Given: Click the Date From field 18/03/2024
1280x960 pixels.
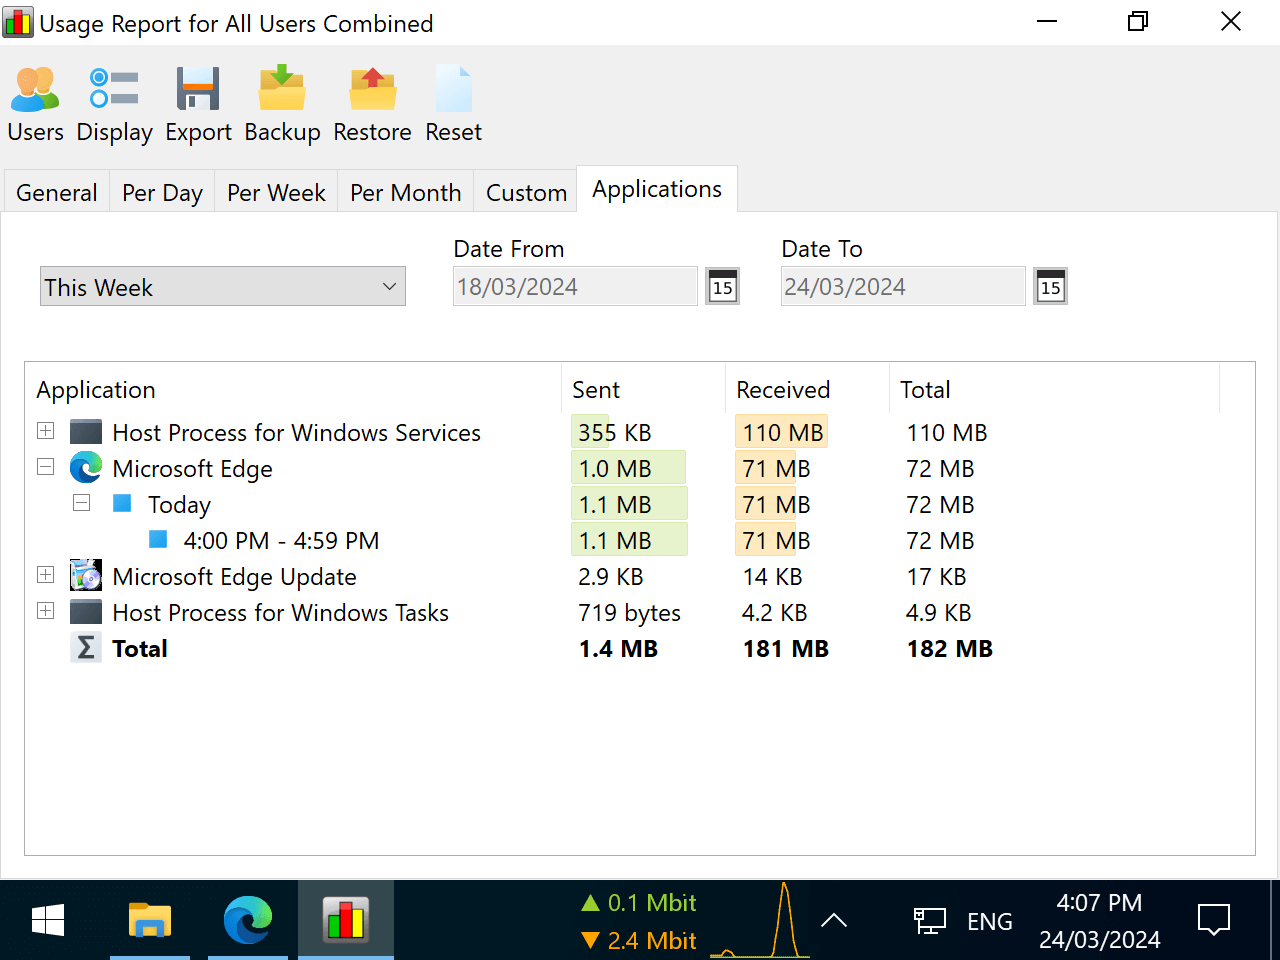Looking at the screenshot, I should [575, 287].
